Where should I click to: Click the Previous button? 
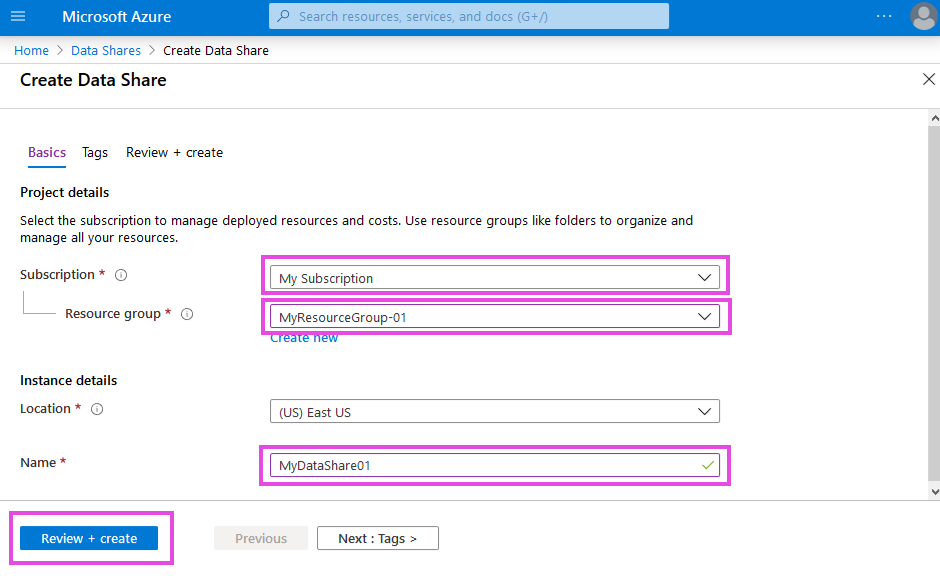(x=261, y=538)
